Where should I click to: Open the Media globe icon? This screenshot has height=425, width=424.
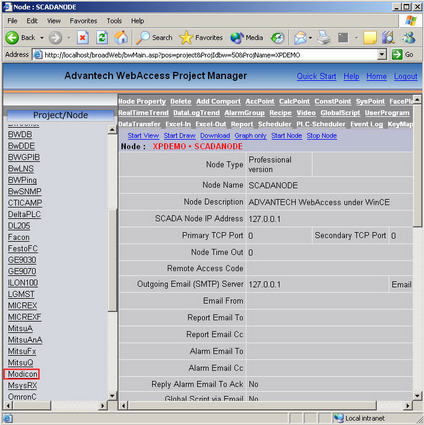(x=237, y=38)
